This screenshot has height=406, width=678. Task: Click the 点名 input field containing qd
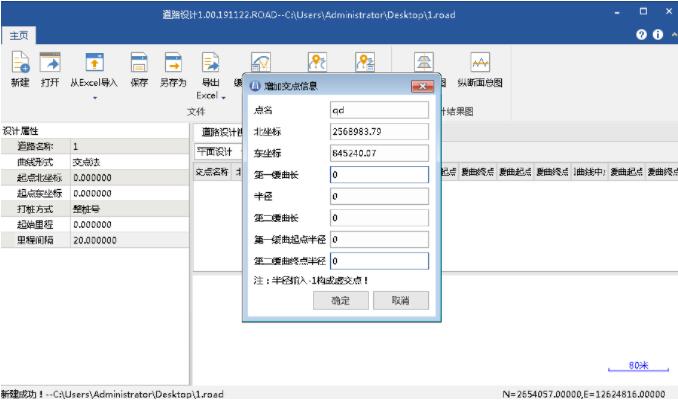tap(379, 110)
